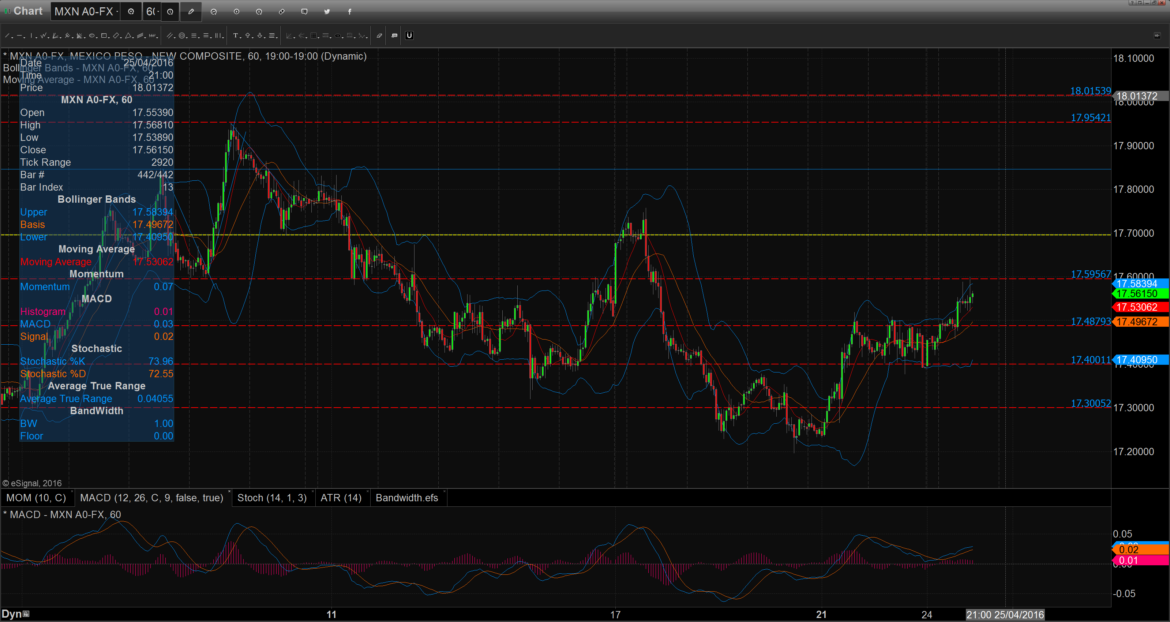The width and height of the screenshot is (1170, 622).
Task: Click the Dyn button at bottom left
Action: coord(15,615)
